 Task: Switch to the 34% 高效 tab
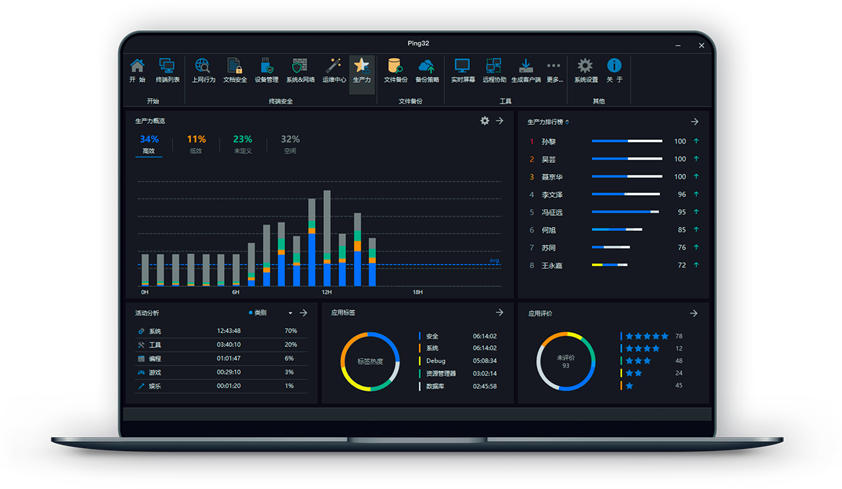pos(149,144)
